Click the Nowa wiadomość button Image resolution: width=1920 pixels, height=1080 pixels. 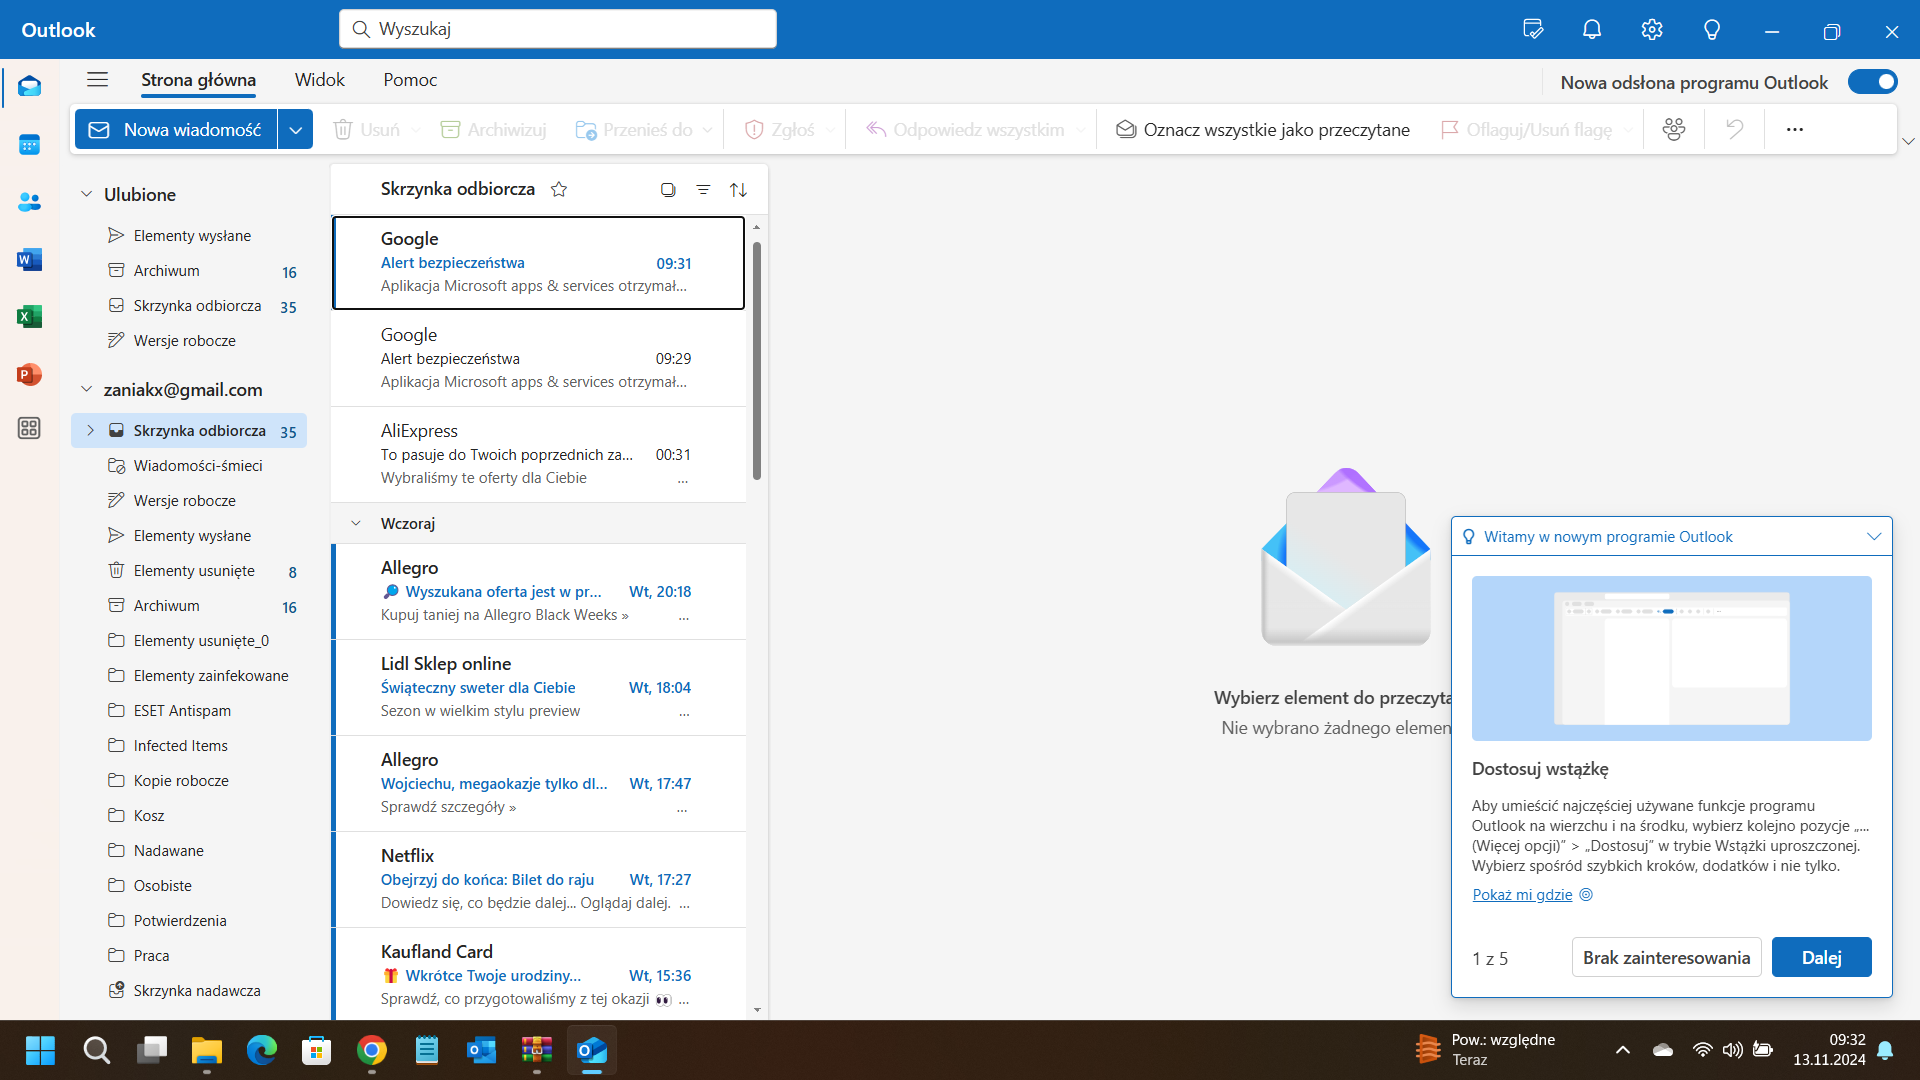[176, 130]
